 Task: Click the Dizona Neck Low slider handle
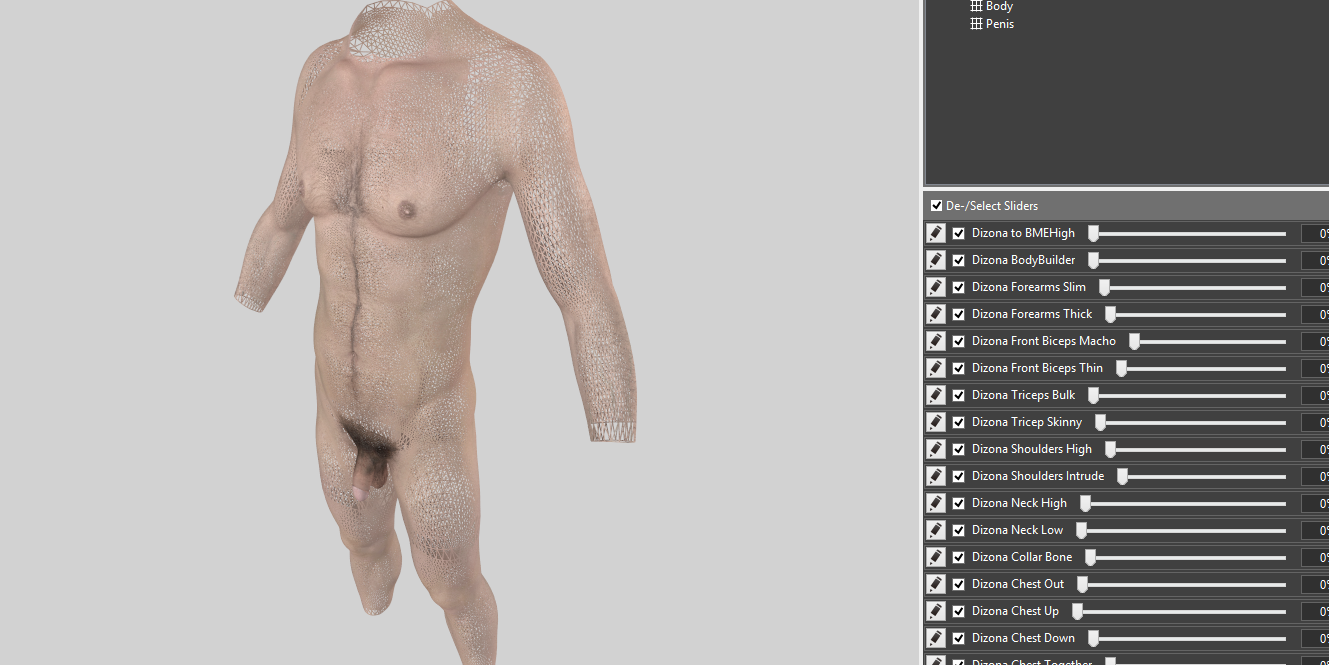pos(1081,530)
